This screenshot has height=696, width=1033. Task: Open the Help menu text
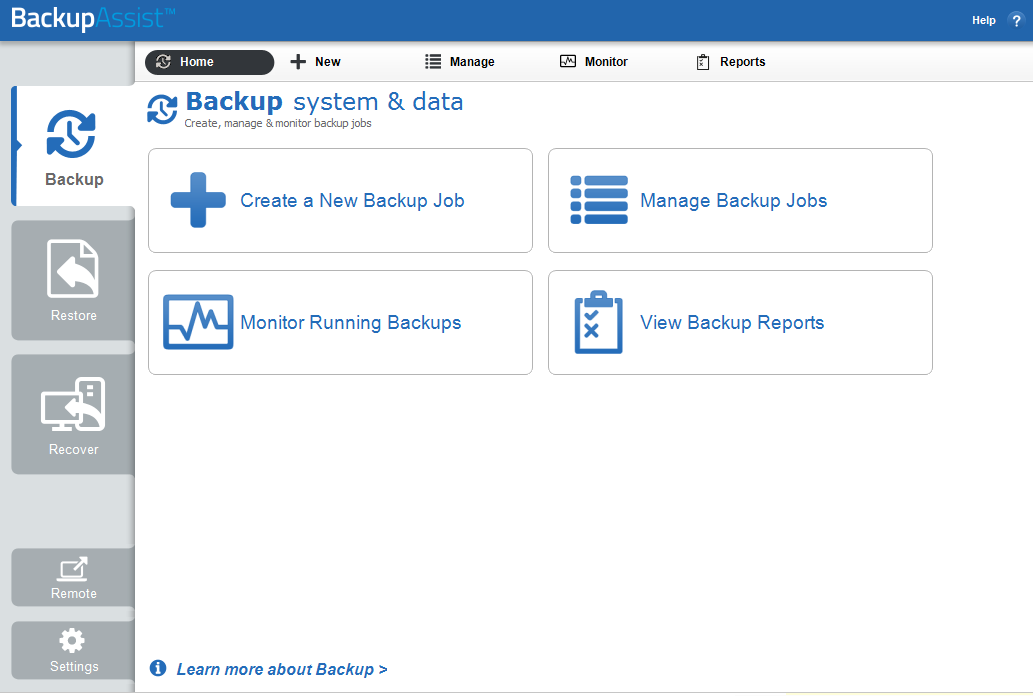coord(984,20)
